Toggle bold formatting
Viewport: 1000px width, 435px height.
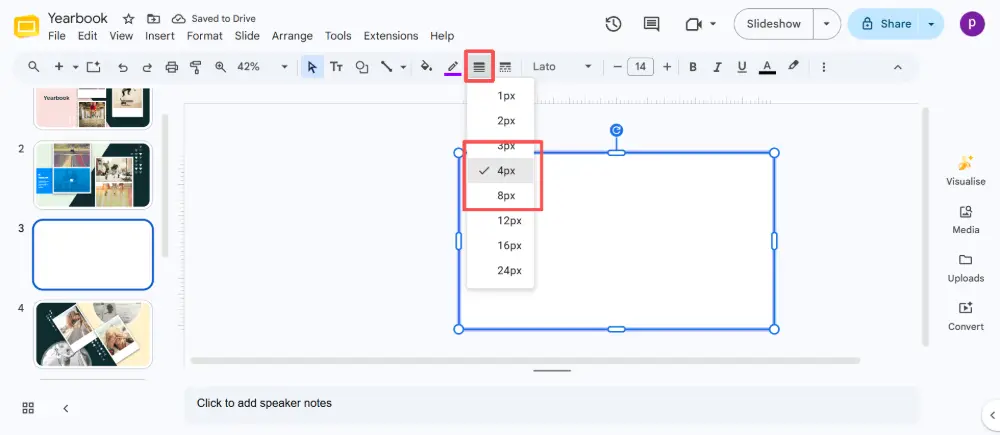pos(693,67)
